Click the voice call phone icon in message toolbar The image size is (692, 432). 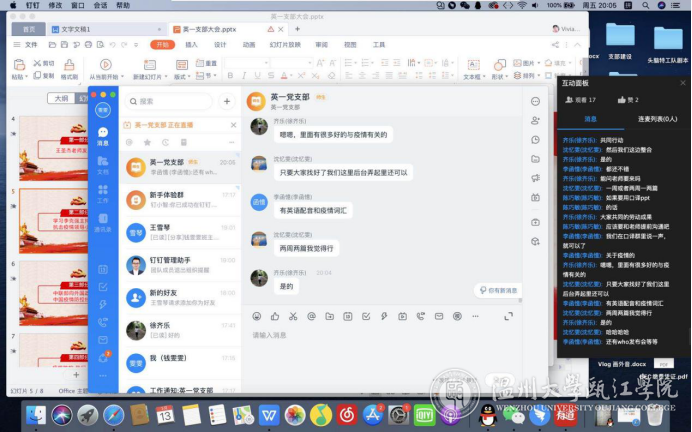pyautogui.click(x=421, y=316)
